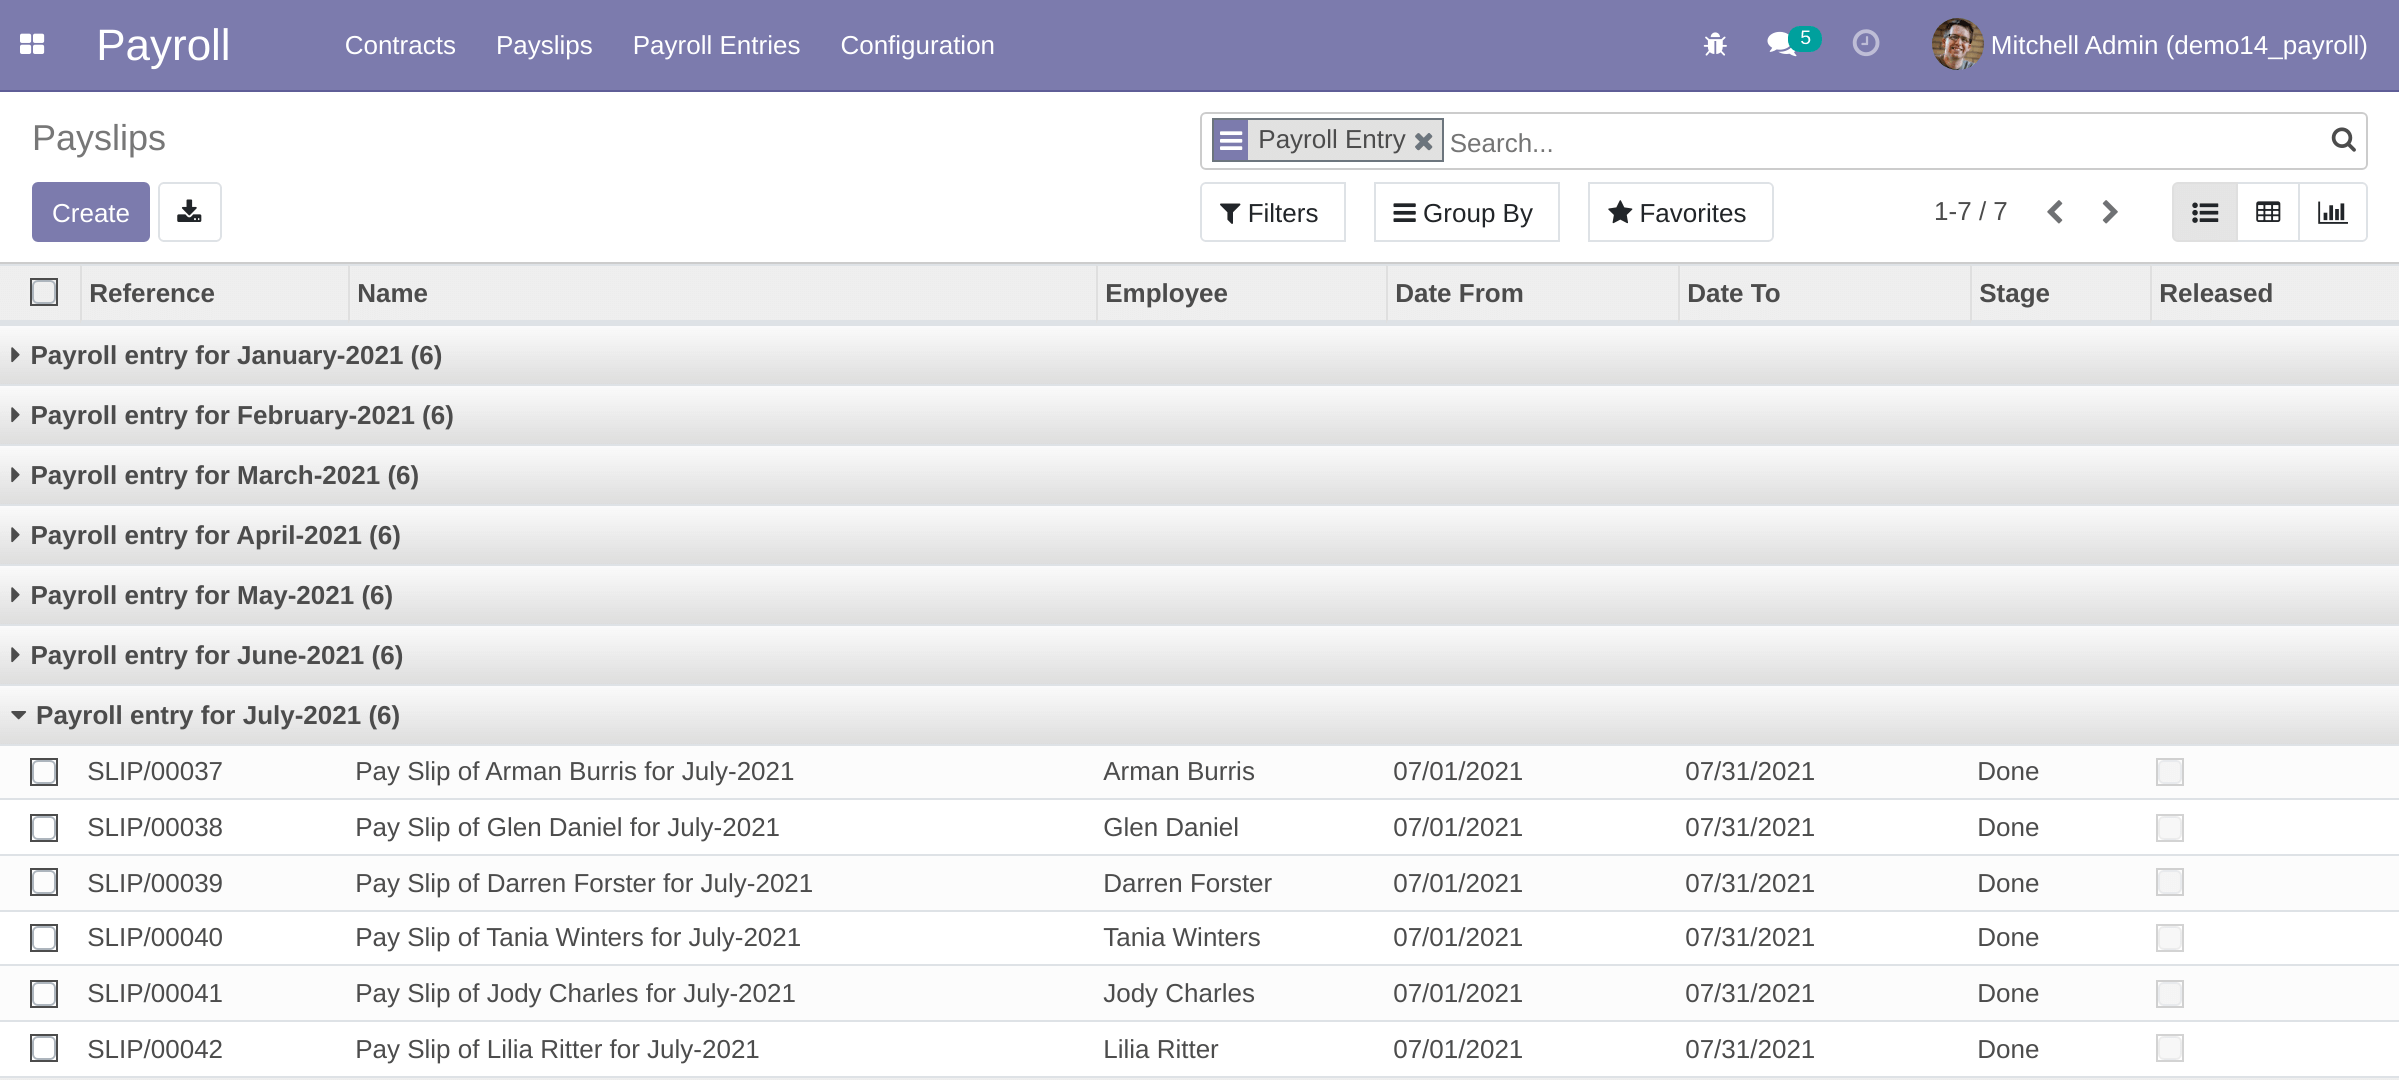This screenshot has width=2399, height=1080.
Task: Switch to pivot table view
Action: (x=2267, y=212)
